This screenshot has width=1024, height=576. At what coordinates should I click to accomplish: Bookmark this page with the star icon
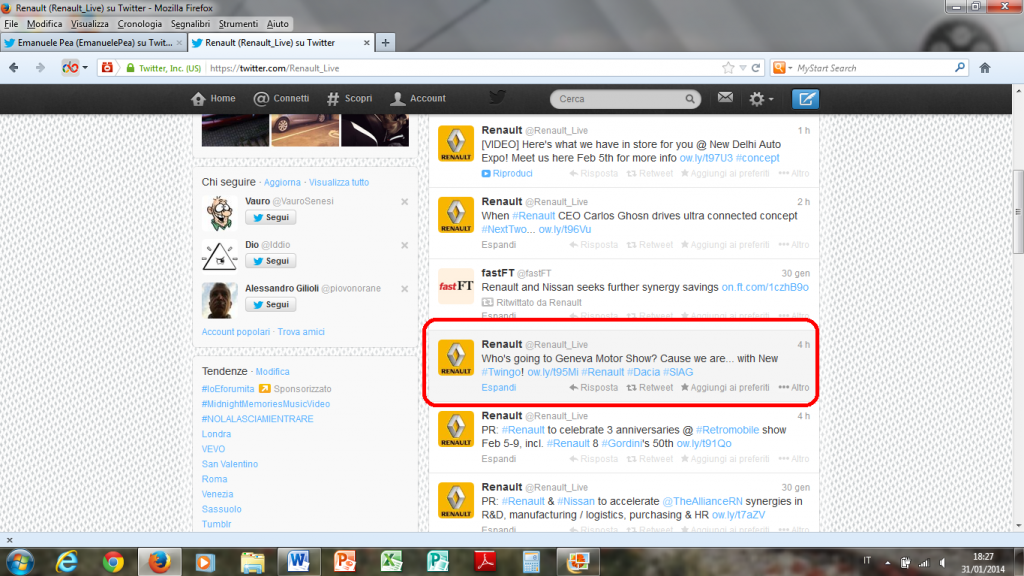point(728,68)
